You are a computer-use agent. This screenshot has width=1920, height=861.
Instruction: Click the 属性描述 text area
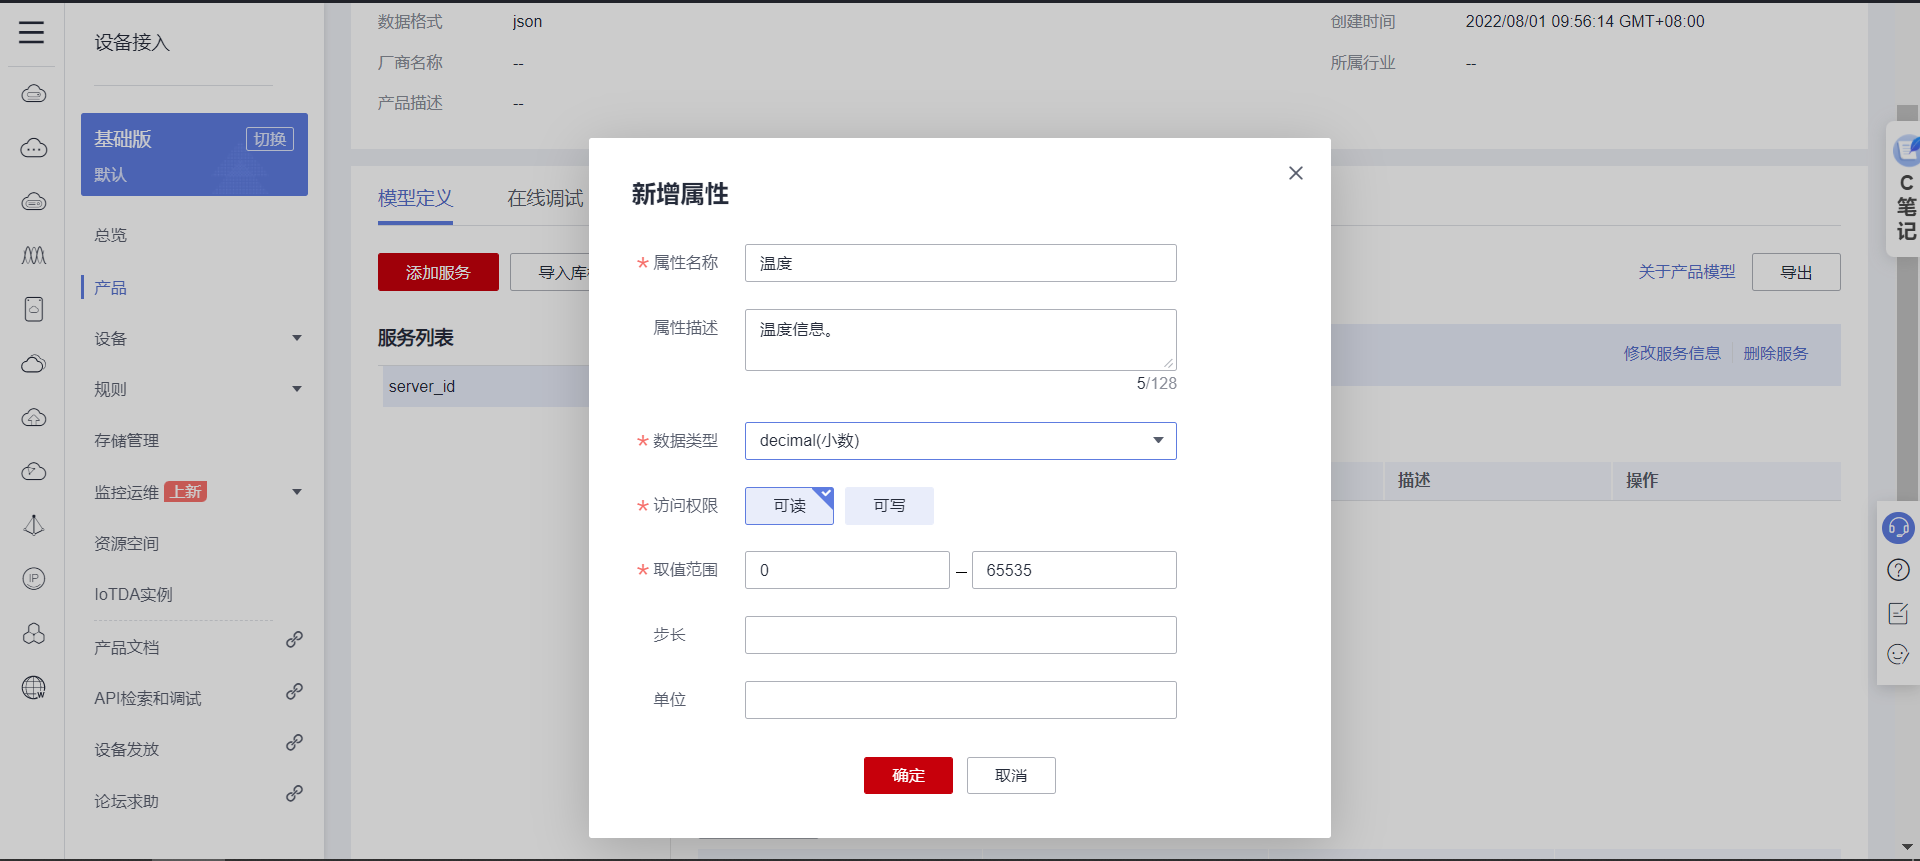click(x=960, y=340)
